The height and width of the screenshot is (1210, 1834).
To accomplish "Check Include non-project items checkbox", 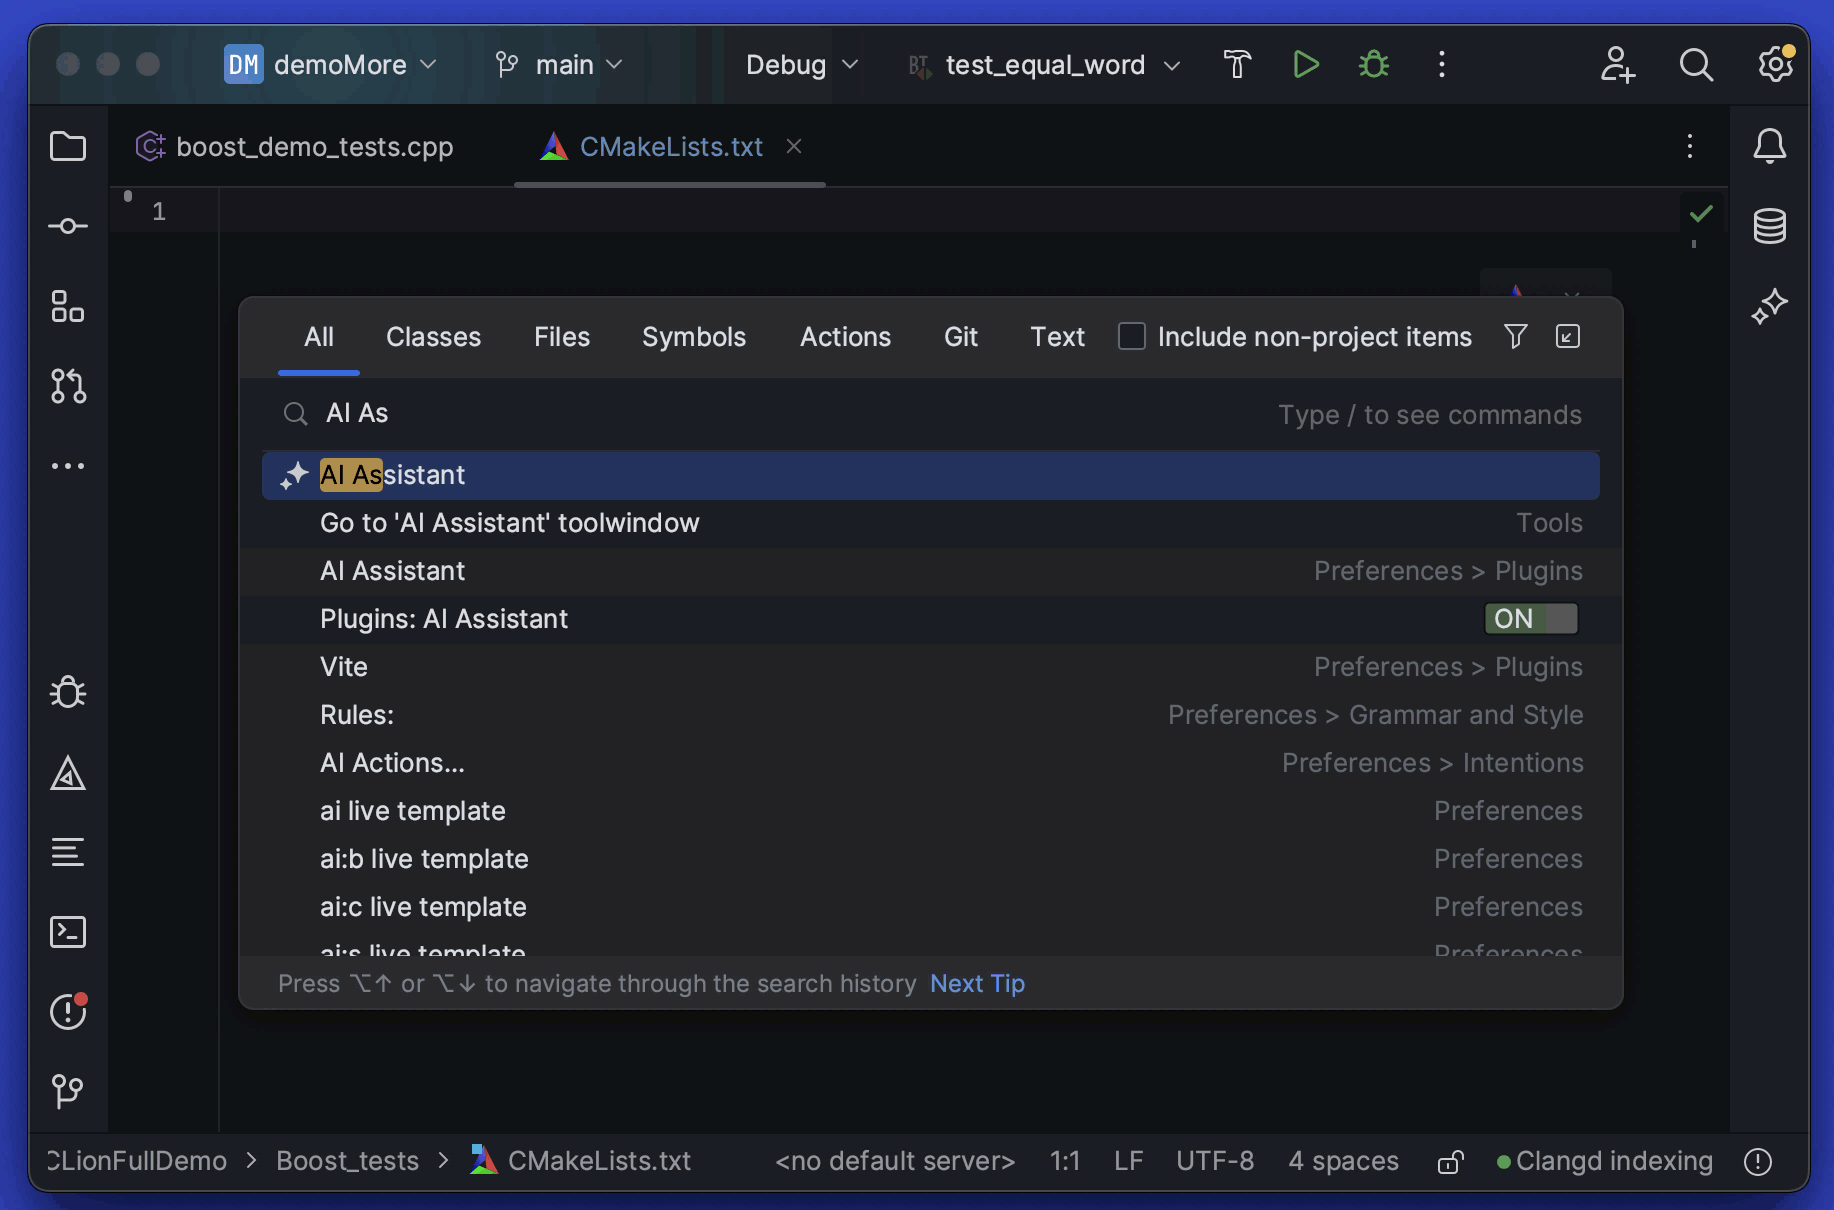I will 1132,337.
